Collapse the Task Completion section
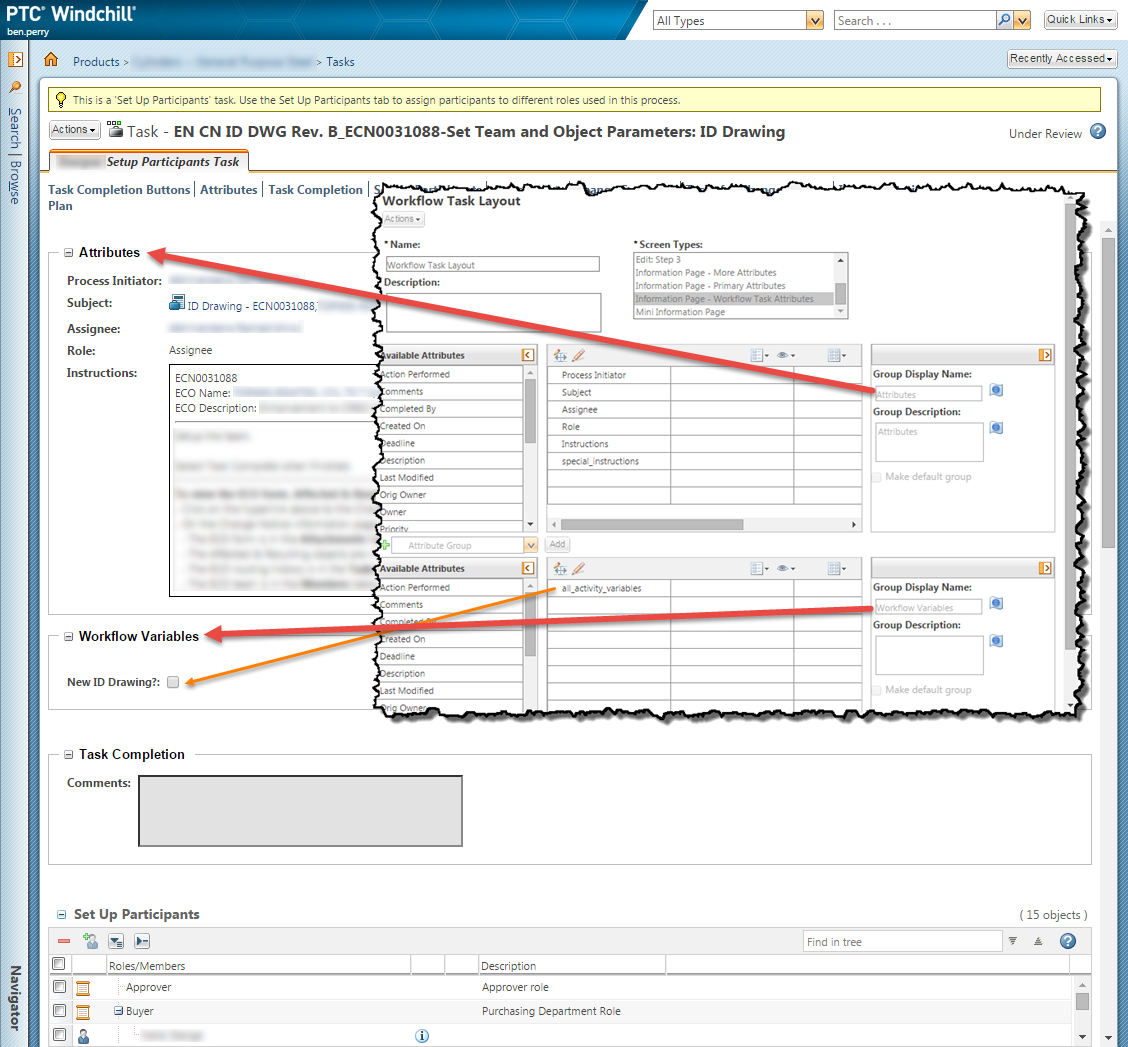This screenshot has height=1047, width=1128. [x=68, y=755]
